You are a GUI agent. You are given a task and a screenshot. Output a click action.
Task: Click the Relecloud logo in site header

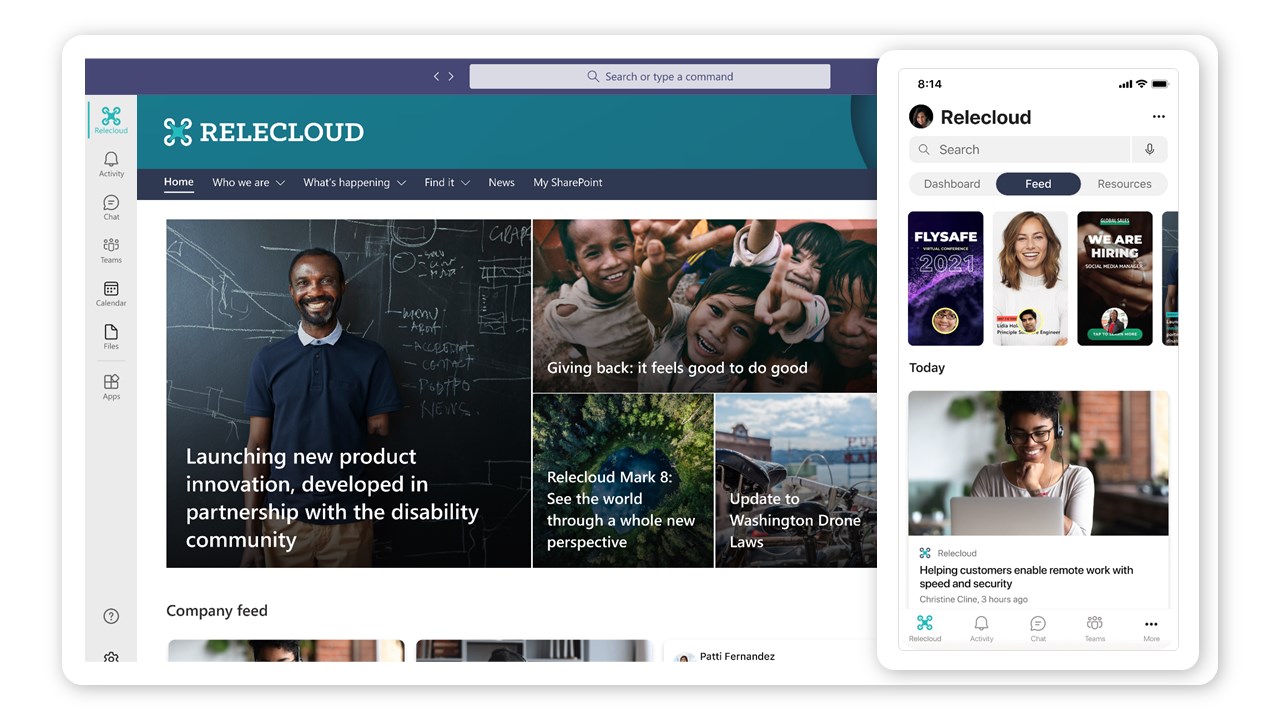click(x=264, y=132)
